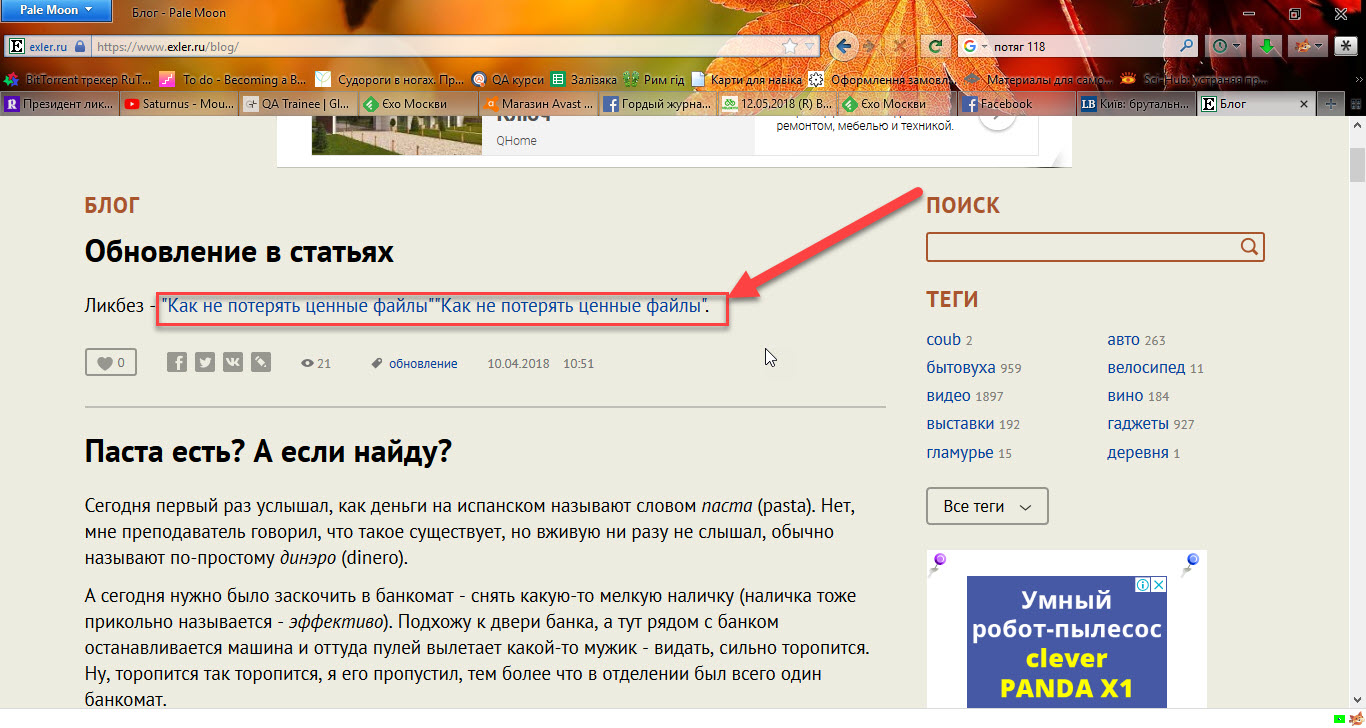Like the post with the heart button
Viewport: 1366px width, 728px height.
110,363
